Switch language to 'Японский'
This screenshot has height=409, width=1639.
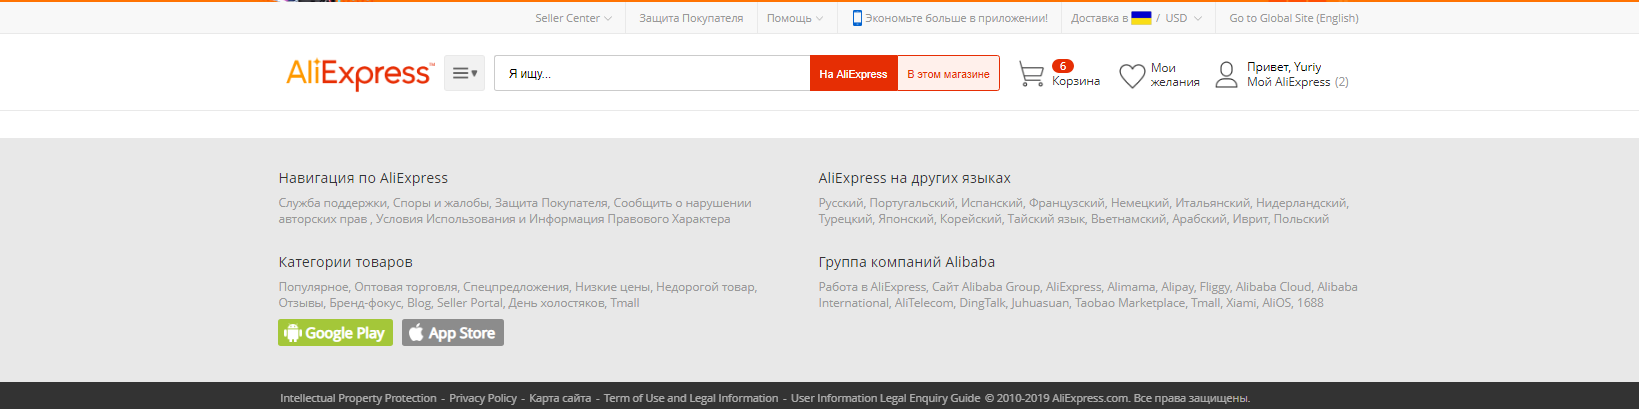tap(906, 219)
